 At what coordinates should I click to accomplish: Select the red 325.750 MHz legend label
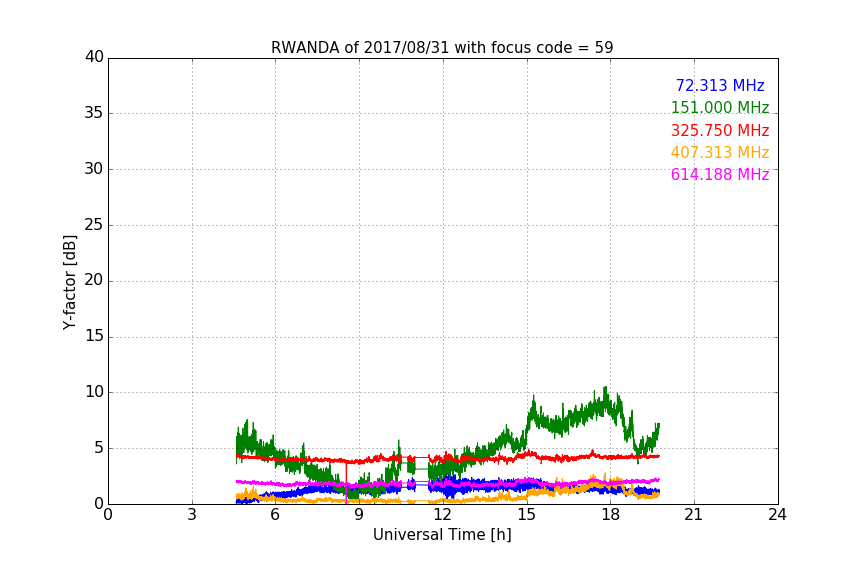point(720,130)
